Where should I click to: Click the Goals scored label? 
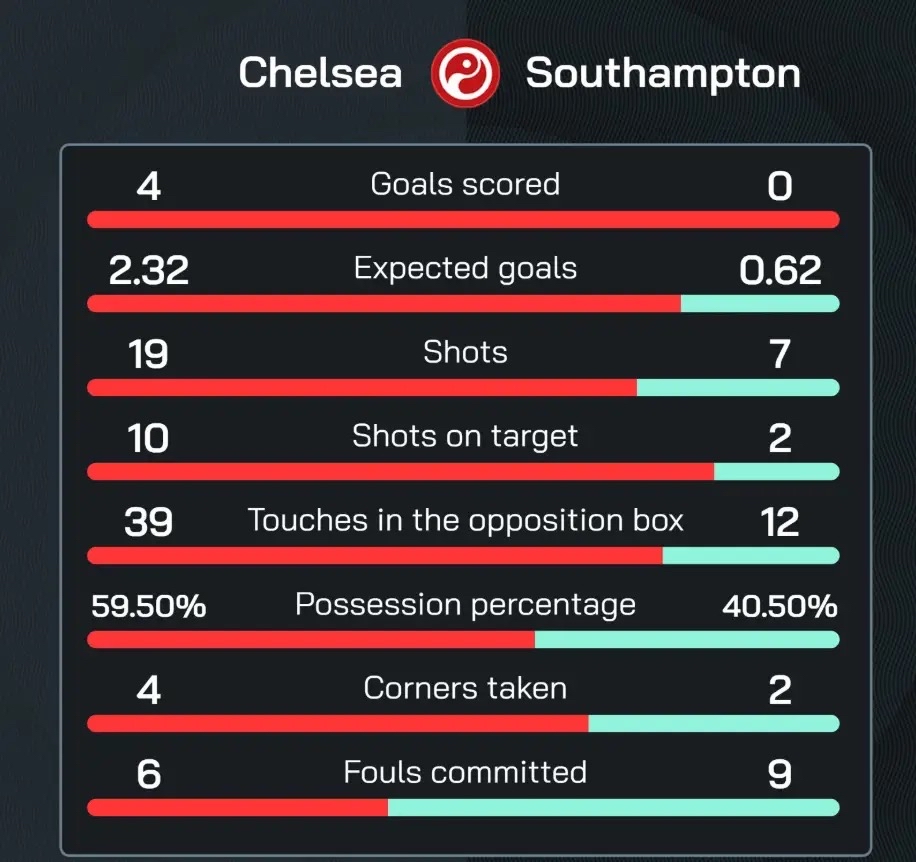465,184
